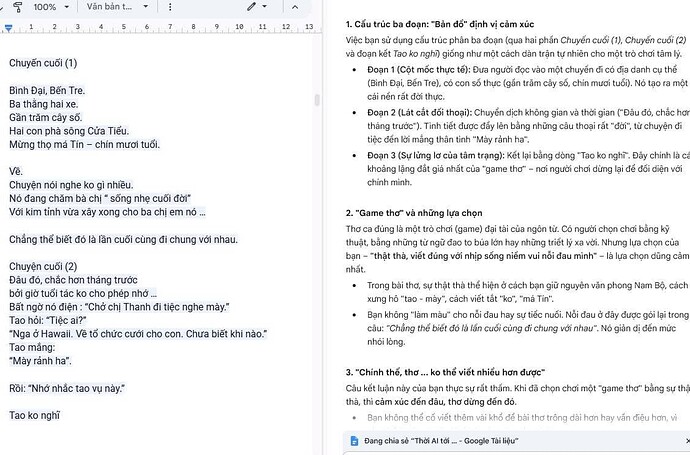Click the 'Tao ko nghĩ' last line
690x455 pixels.
point(34,415)
